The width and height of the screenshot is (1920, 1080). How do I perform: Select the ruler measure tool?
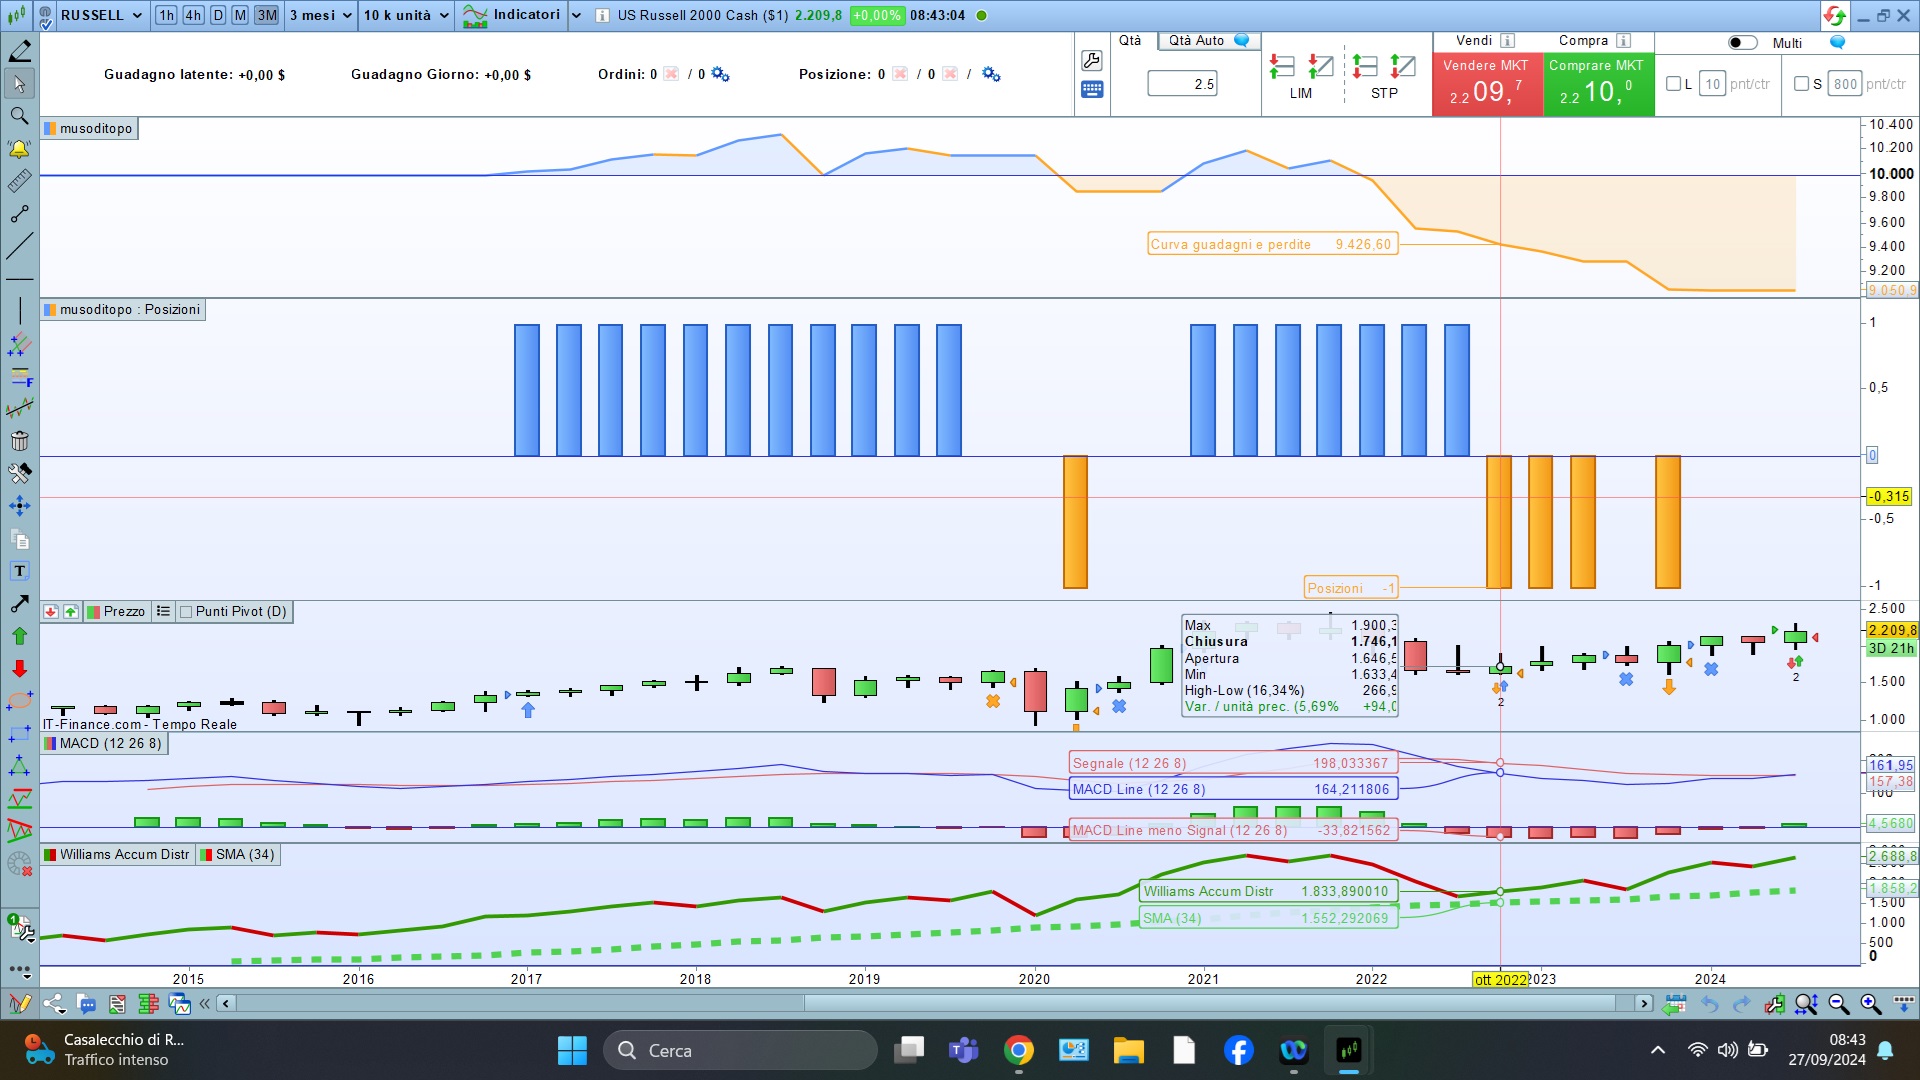point(19,182)
